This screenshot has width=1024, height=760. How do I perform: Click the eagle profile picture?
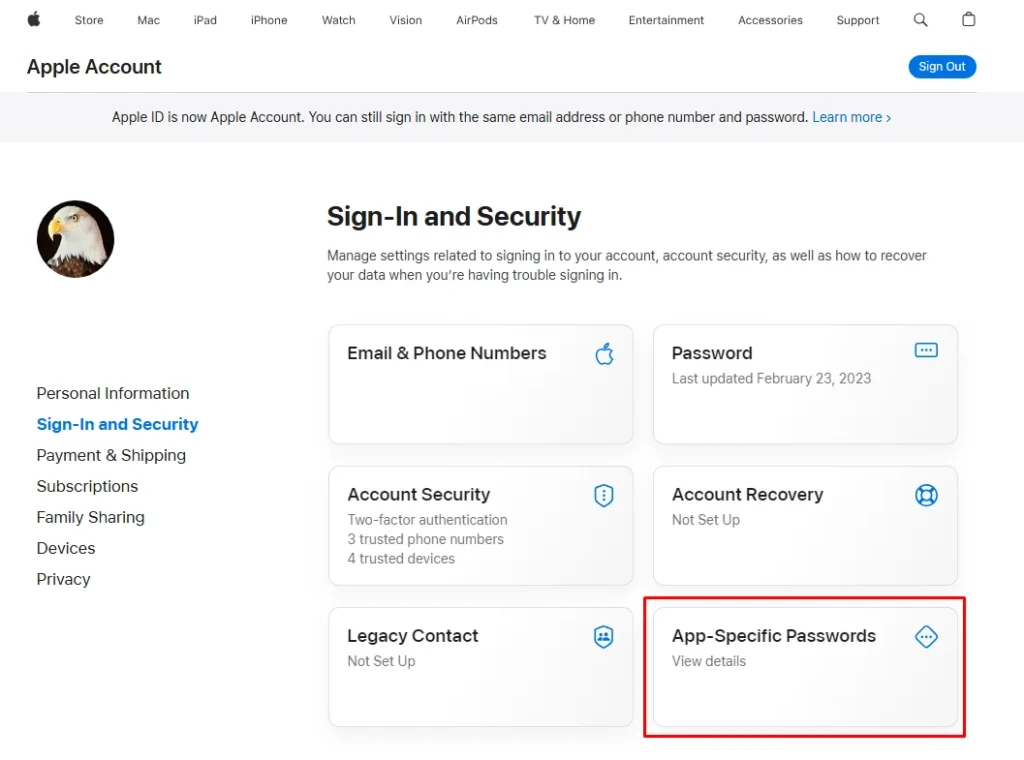pos(76,239)
